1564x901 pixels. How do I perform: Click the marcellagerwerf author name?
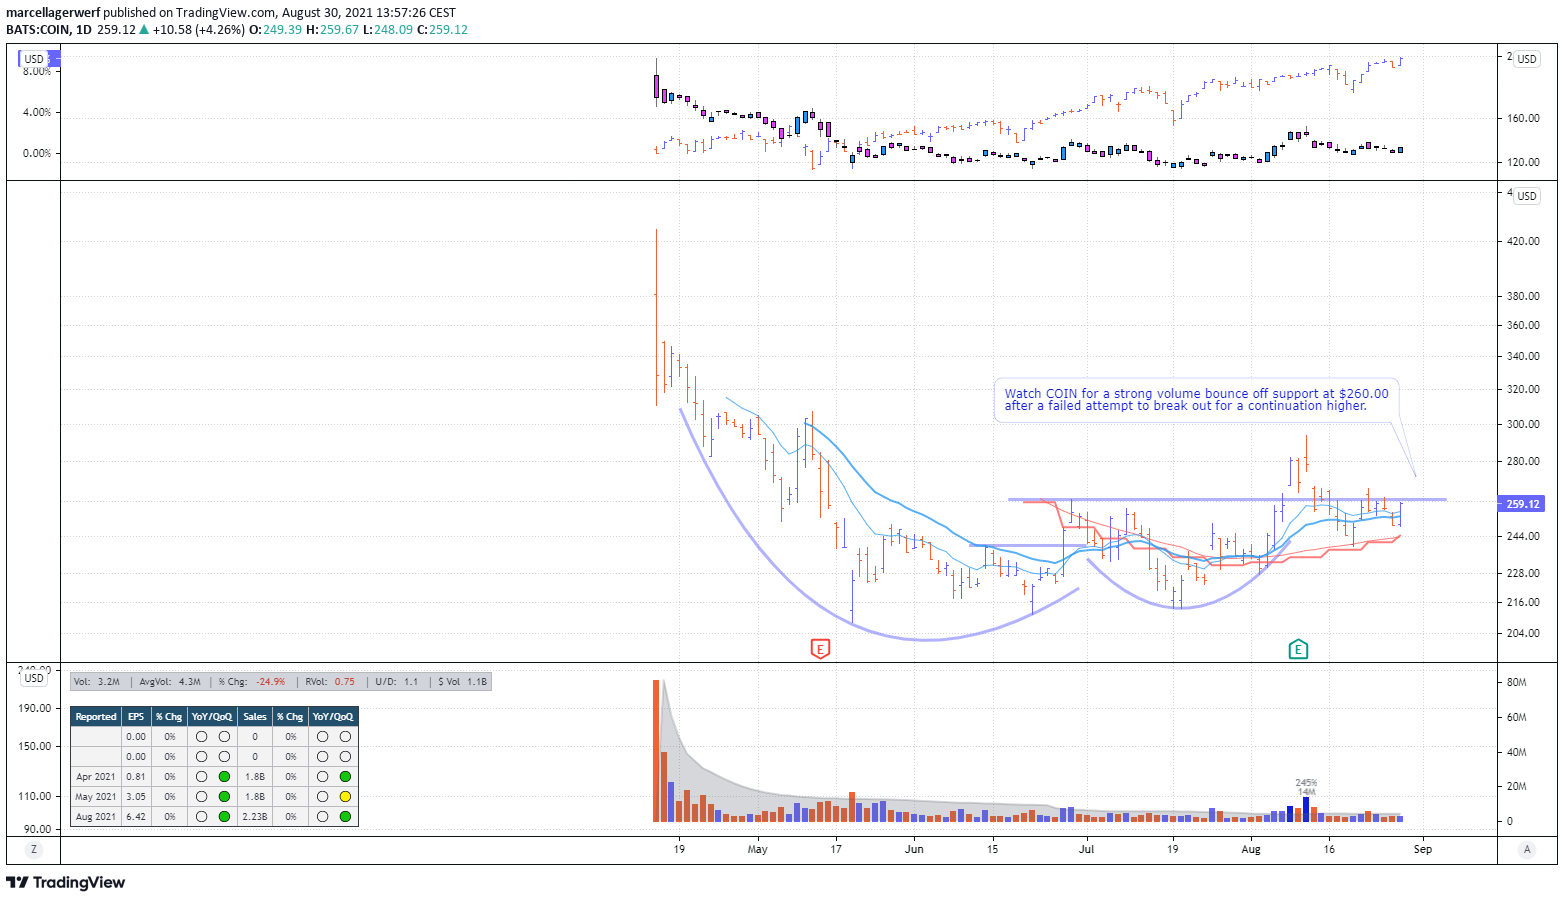click(53, 13)
